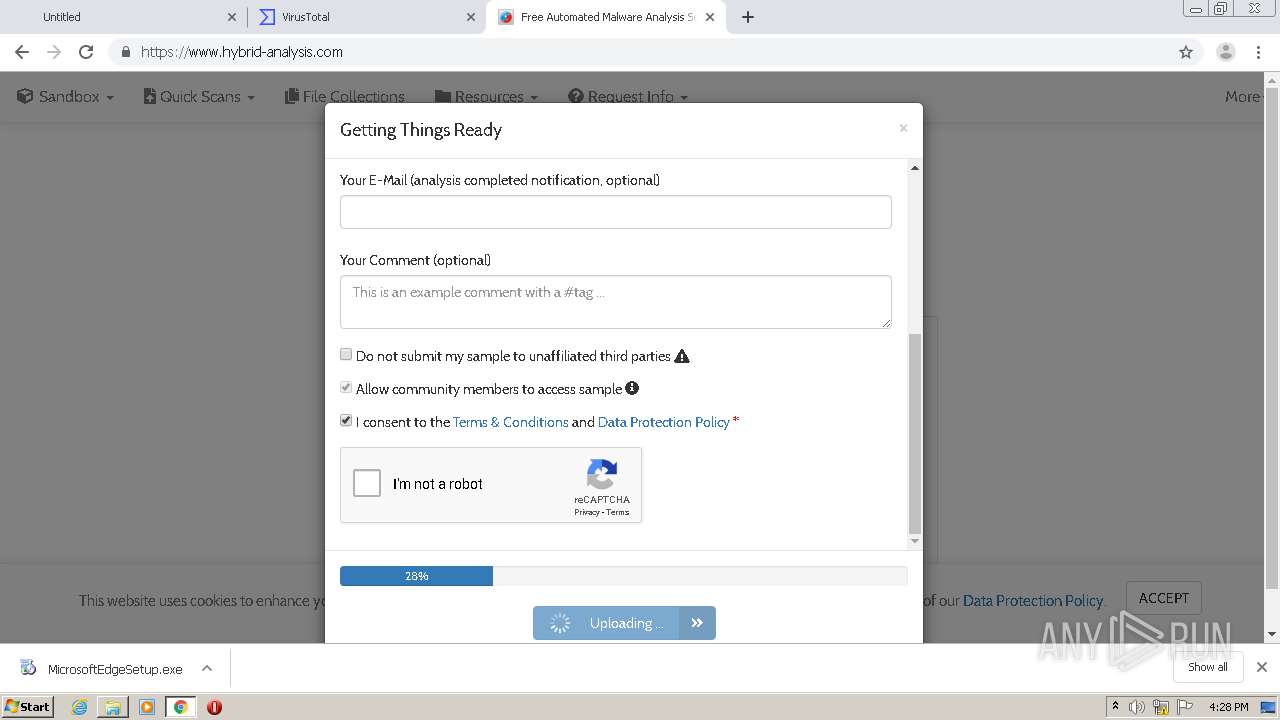Screen dimensions: 1280x720
Task: Toggle 'Allow community members to access sample'
Action: [x=346, y=388]
